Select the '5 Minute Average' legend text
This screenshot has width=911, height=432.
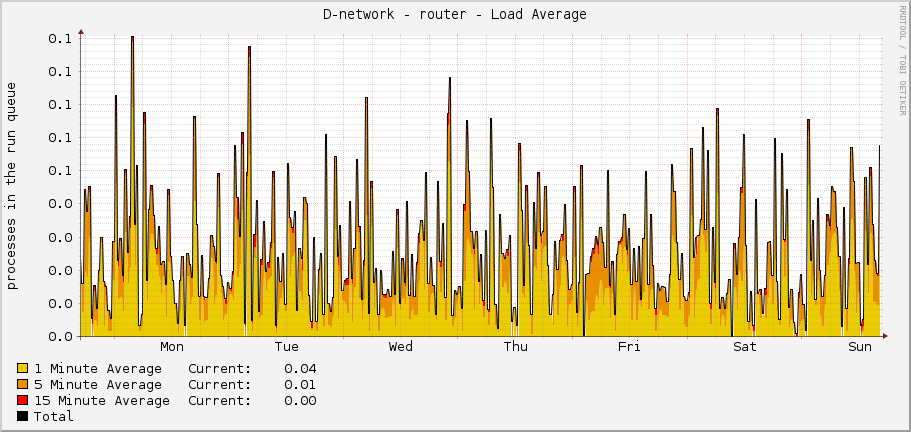pos(98,385)
